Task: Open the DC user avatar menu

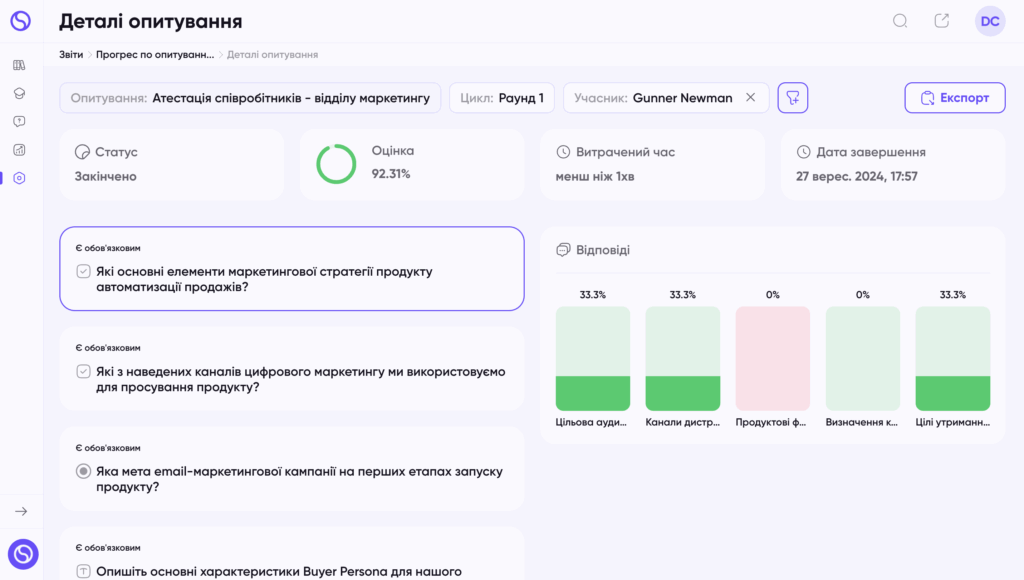Action: 990,21
